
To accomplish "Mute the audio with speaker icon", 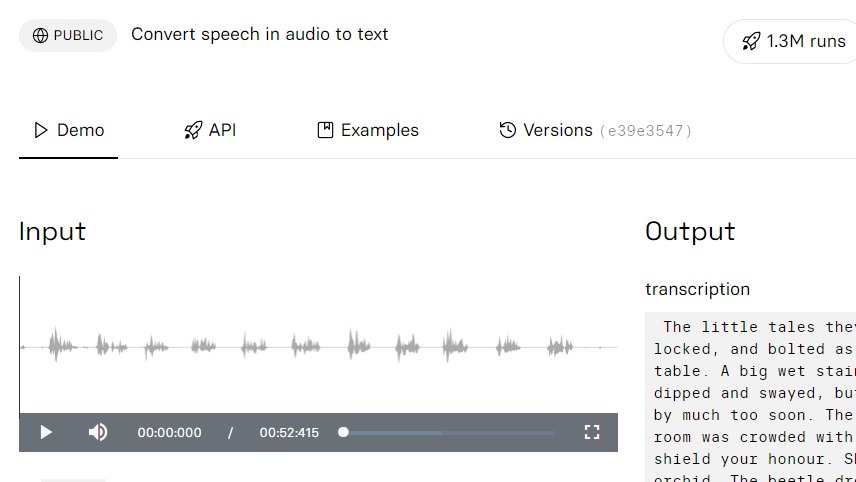I will pyautogui.click(x=98, y=432).
